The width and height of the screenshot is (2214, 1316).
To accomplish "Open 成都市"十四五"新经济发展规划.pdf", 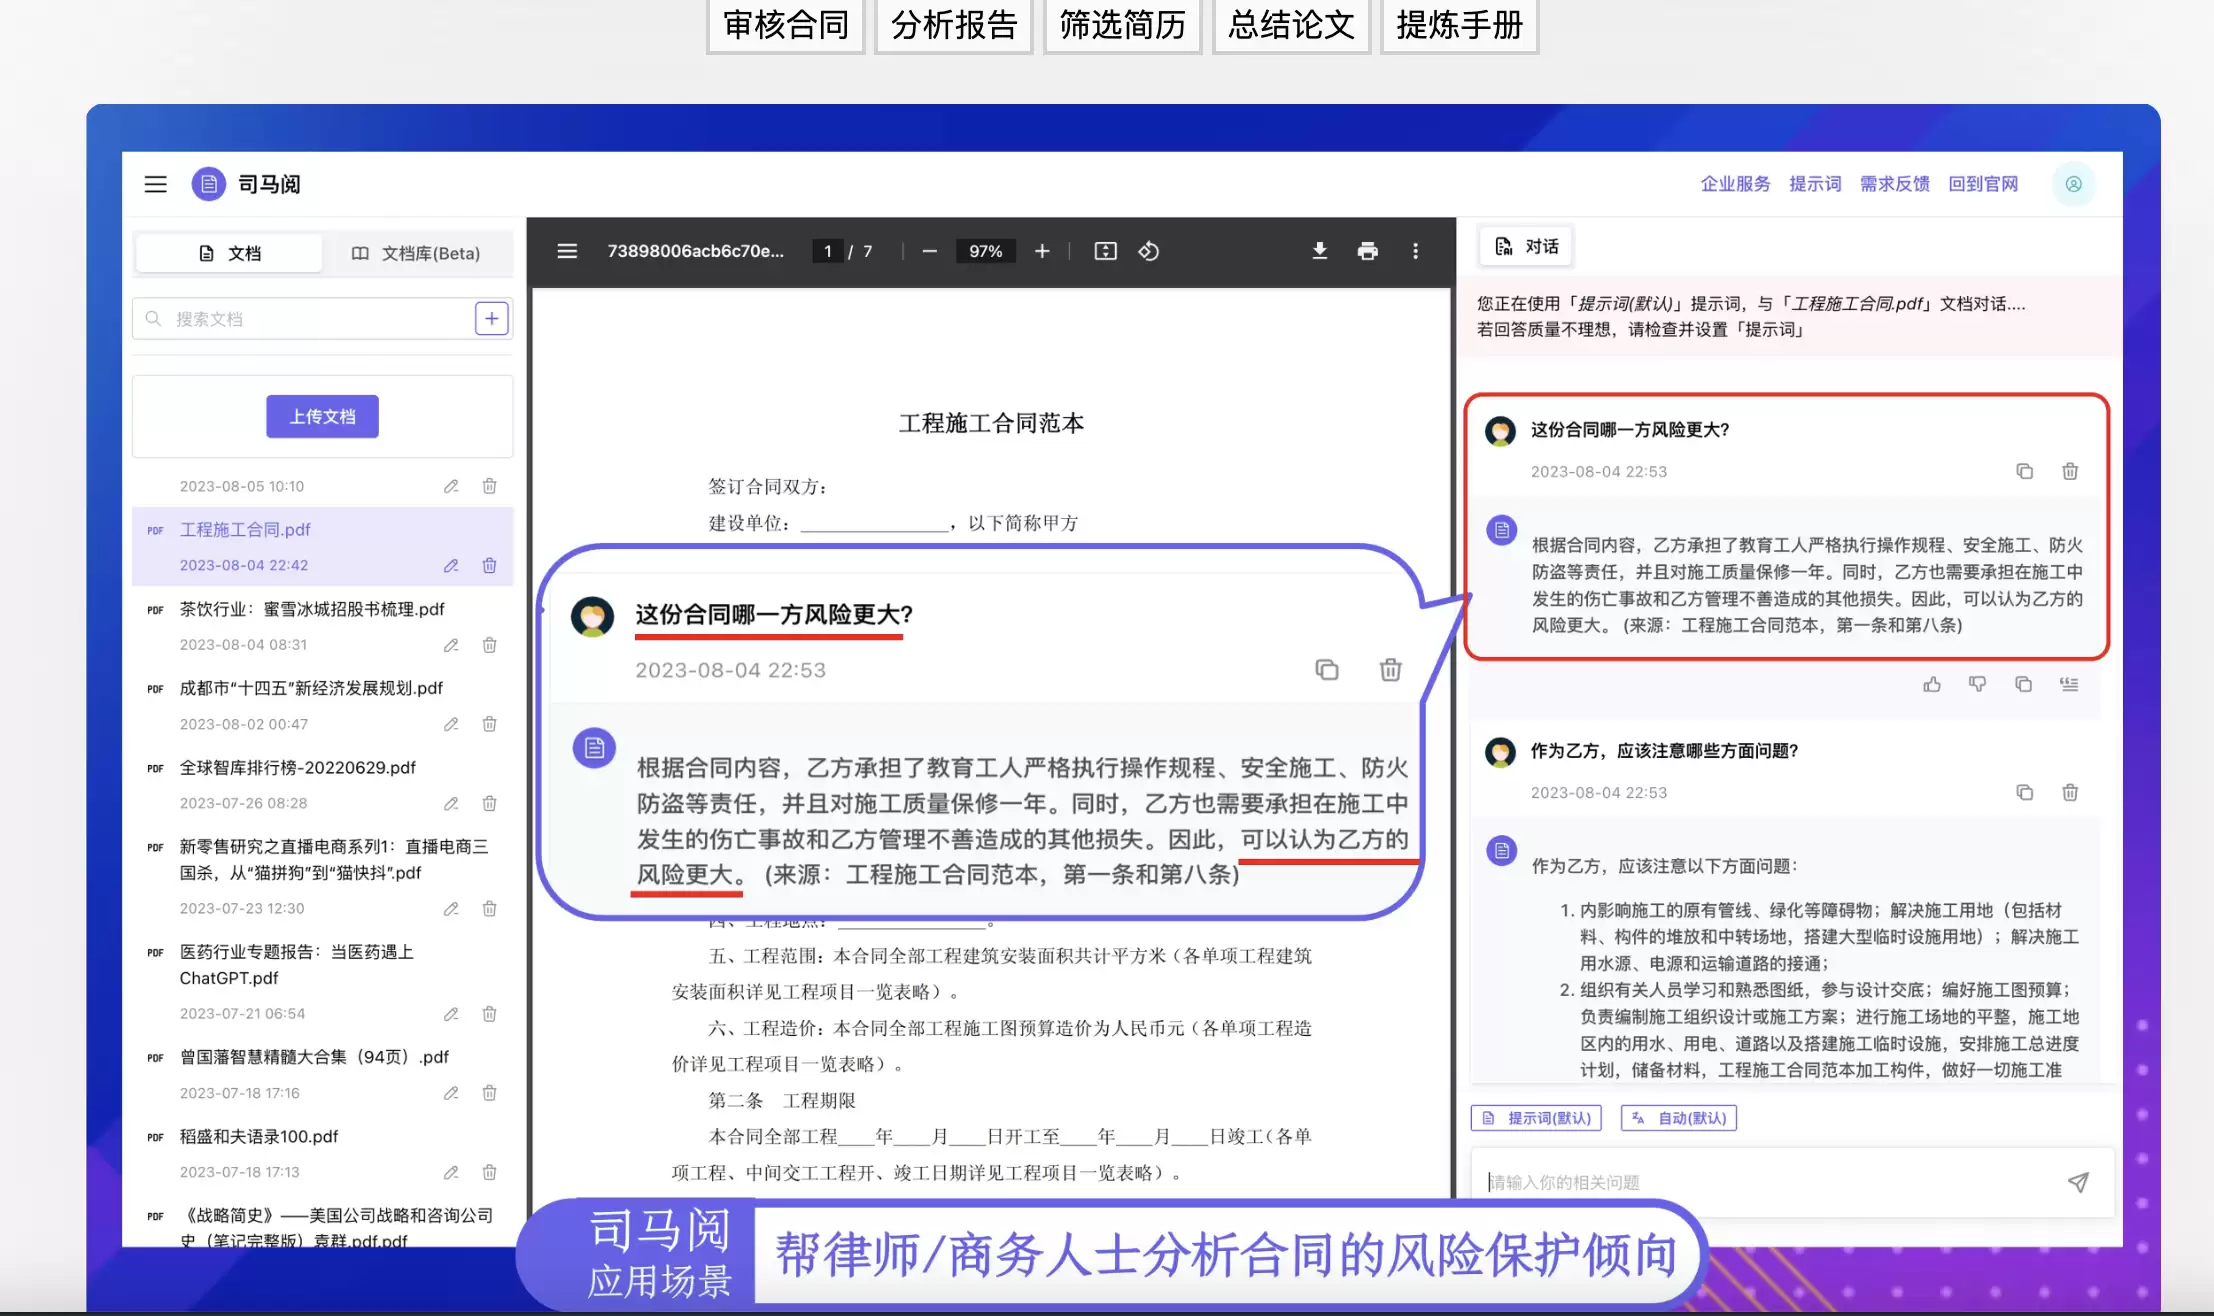I will click(x=311, y=688).
